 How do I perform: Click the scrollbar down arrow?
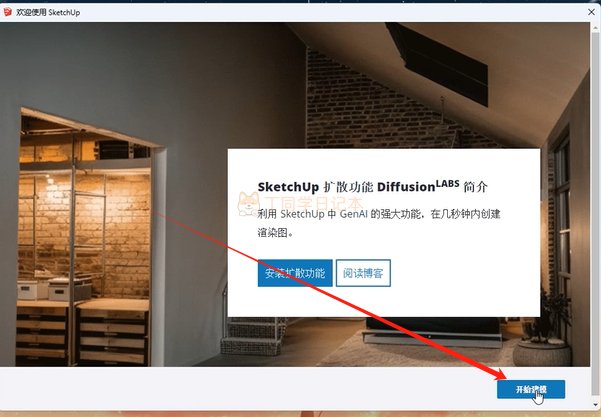click(598, 405)
